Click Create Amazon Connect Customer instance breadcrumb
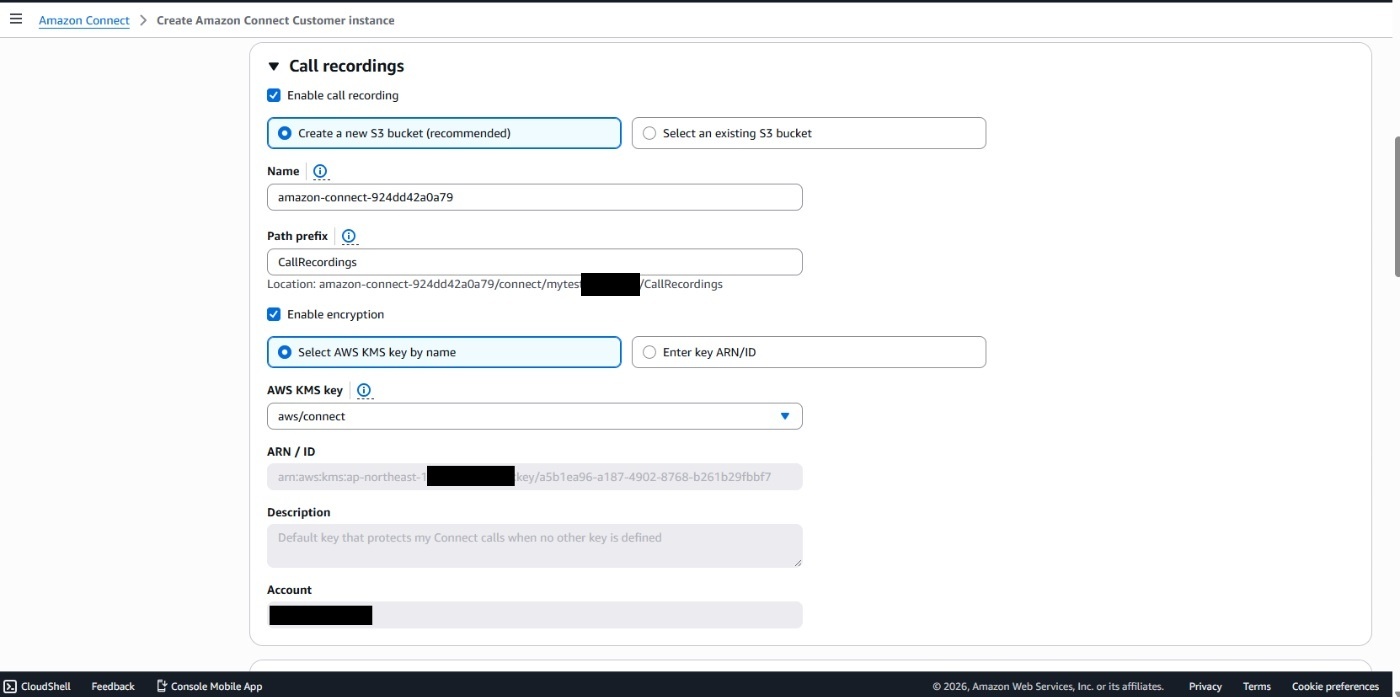The image size is (1400, 697). 275,20
